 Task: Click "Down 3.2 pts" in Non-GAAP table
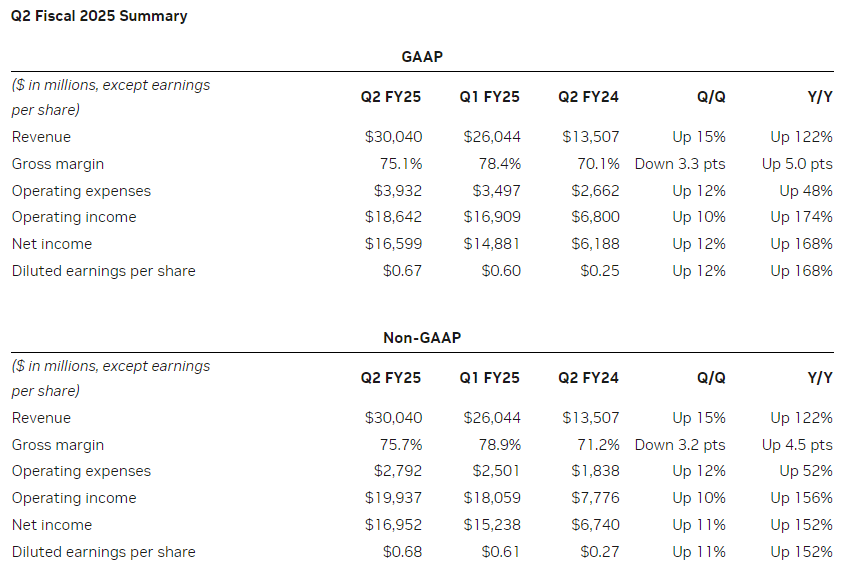[680, 445]
